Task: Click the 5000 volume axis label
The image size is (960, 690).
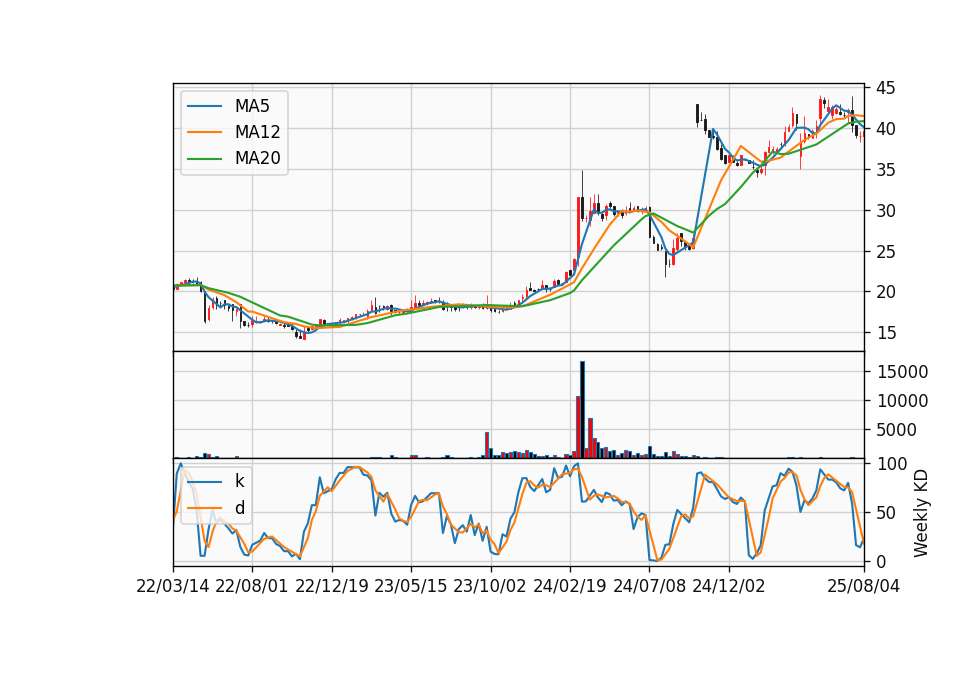Action: (x=896, y=430)
